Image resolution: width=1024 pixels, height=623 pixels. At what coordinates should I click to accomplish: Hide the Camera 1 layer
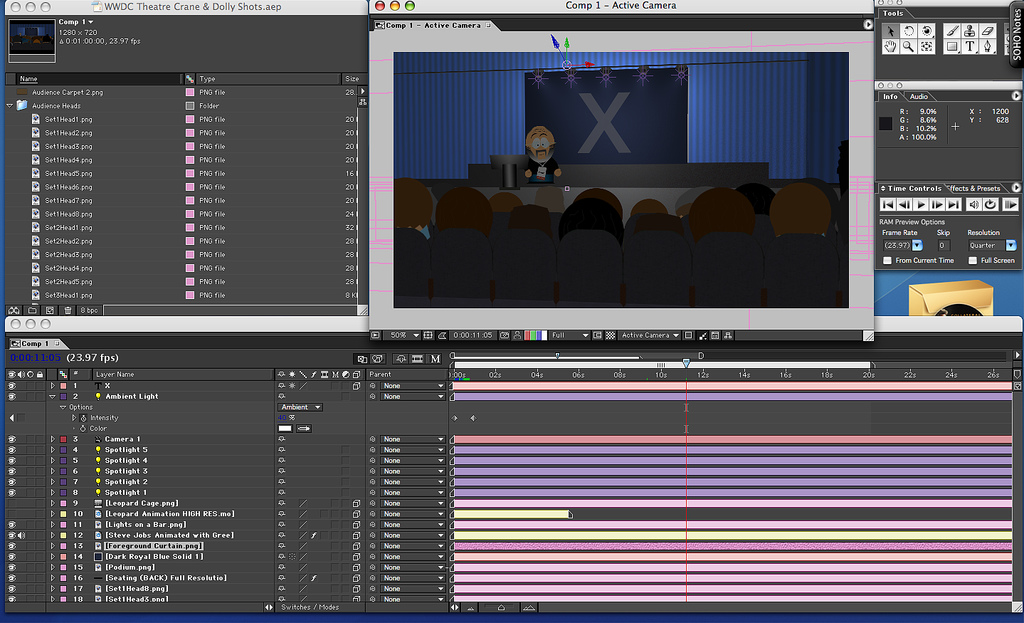[x=11, y=439]
